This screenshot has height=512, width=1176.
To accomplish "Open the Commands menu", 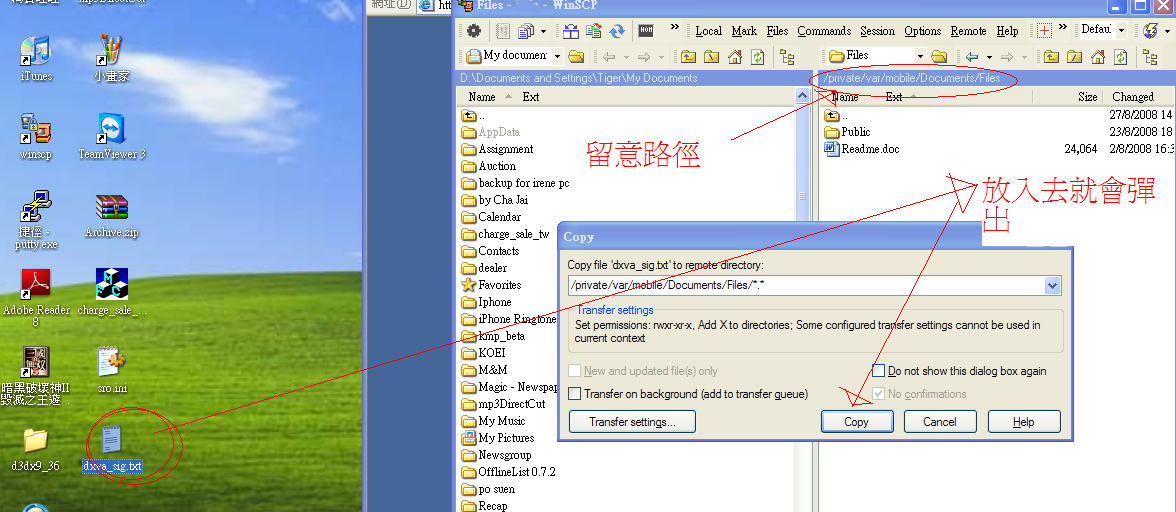I will (x=824, y=31).
